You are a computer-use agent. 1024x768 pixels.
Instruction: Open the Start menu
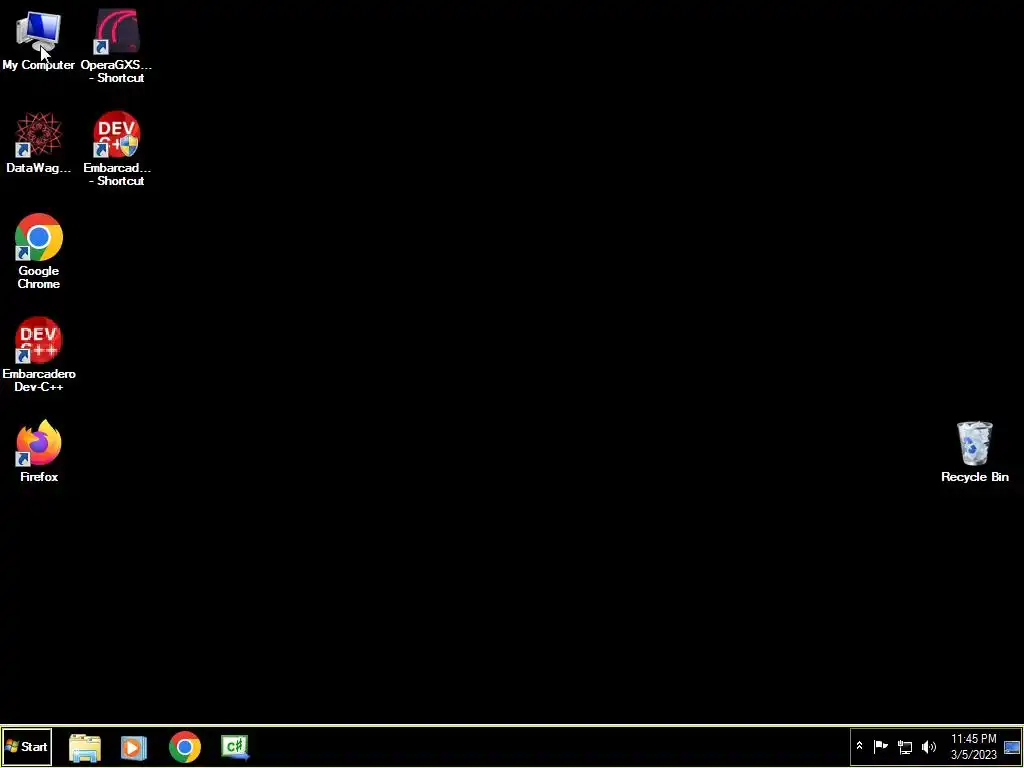pos(26,746)
